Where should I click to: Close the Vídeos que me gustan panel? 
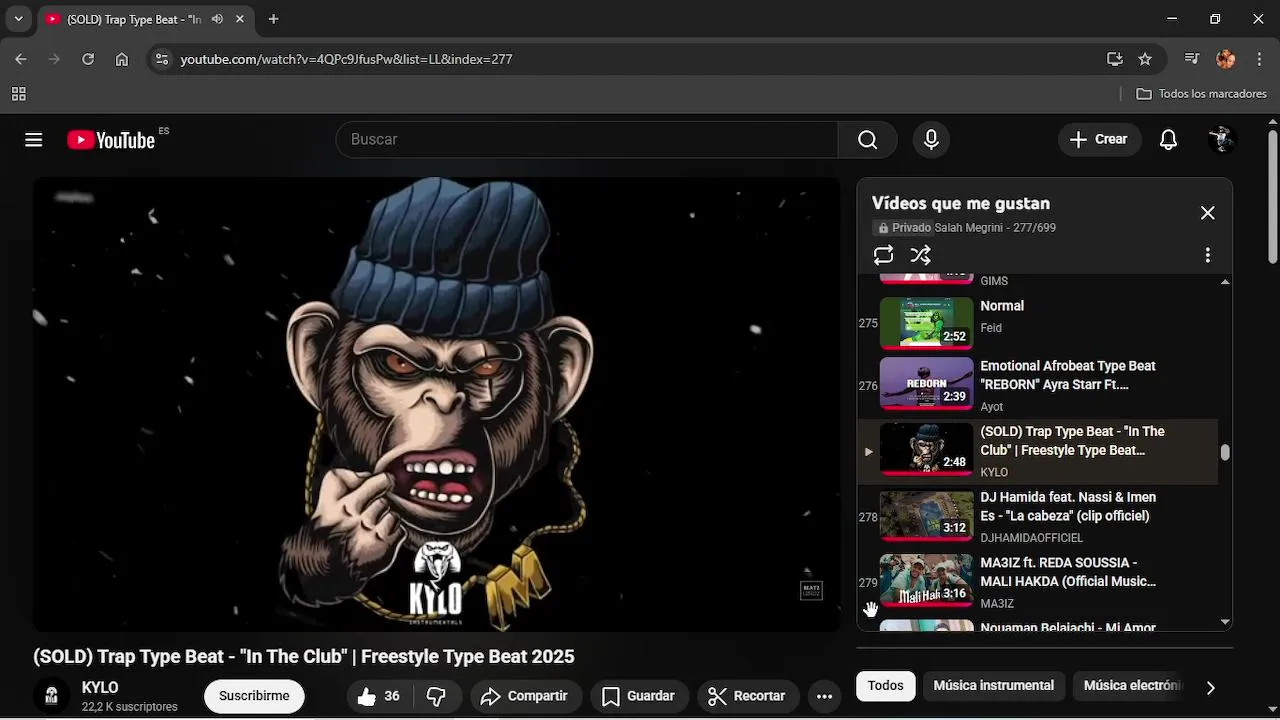[x=1207, y=213]
